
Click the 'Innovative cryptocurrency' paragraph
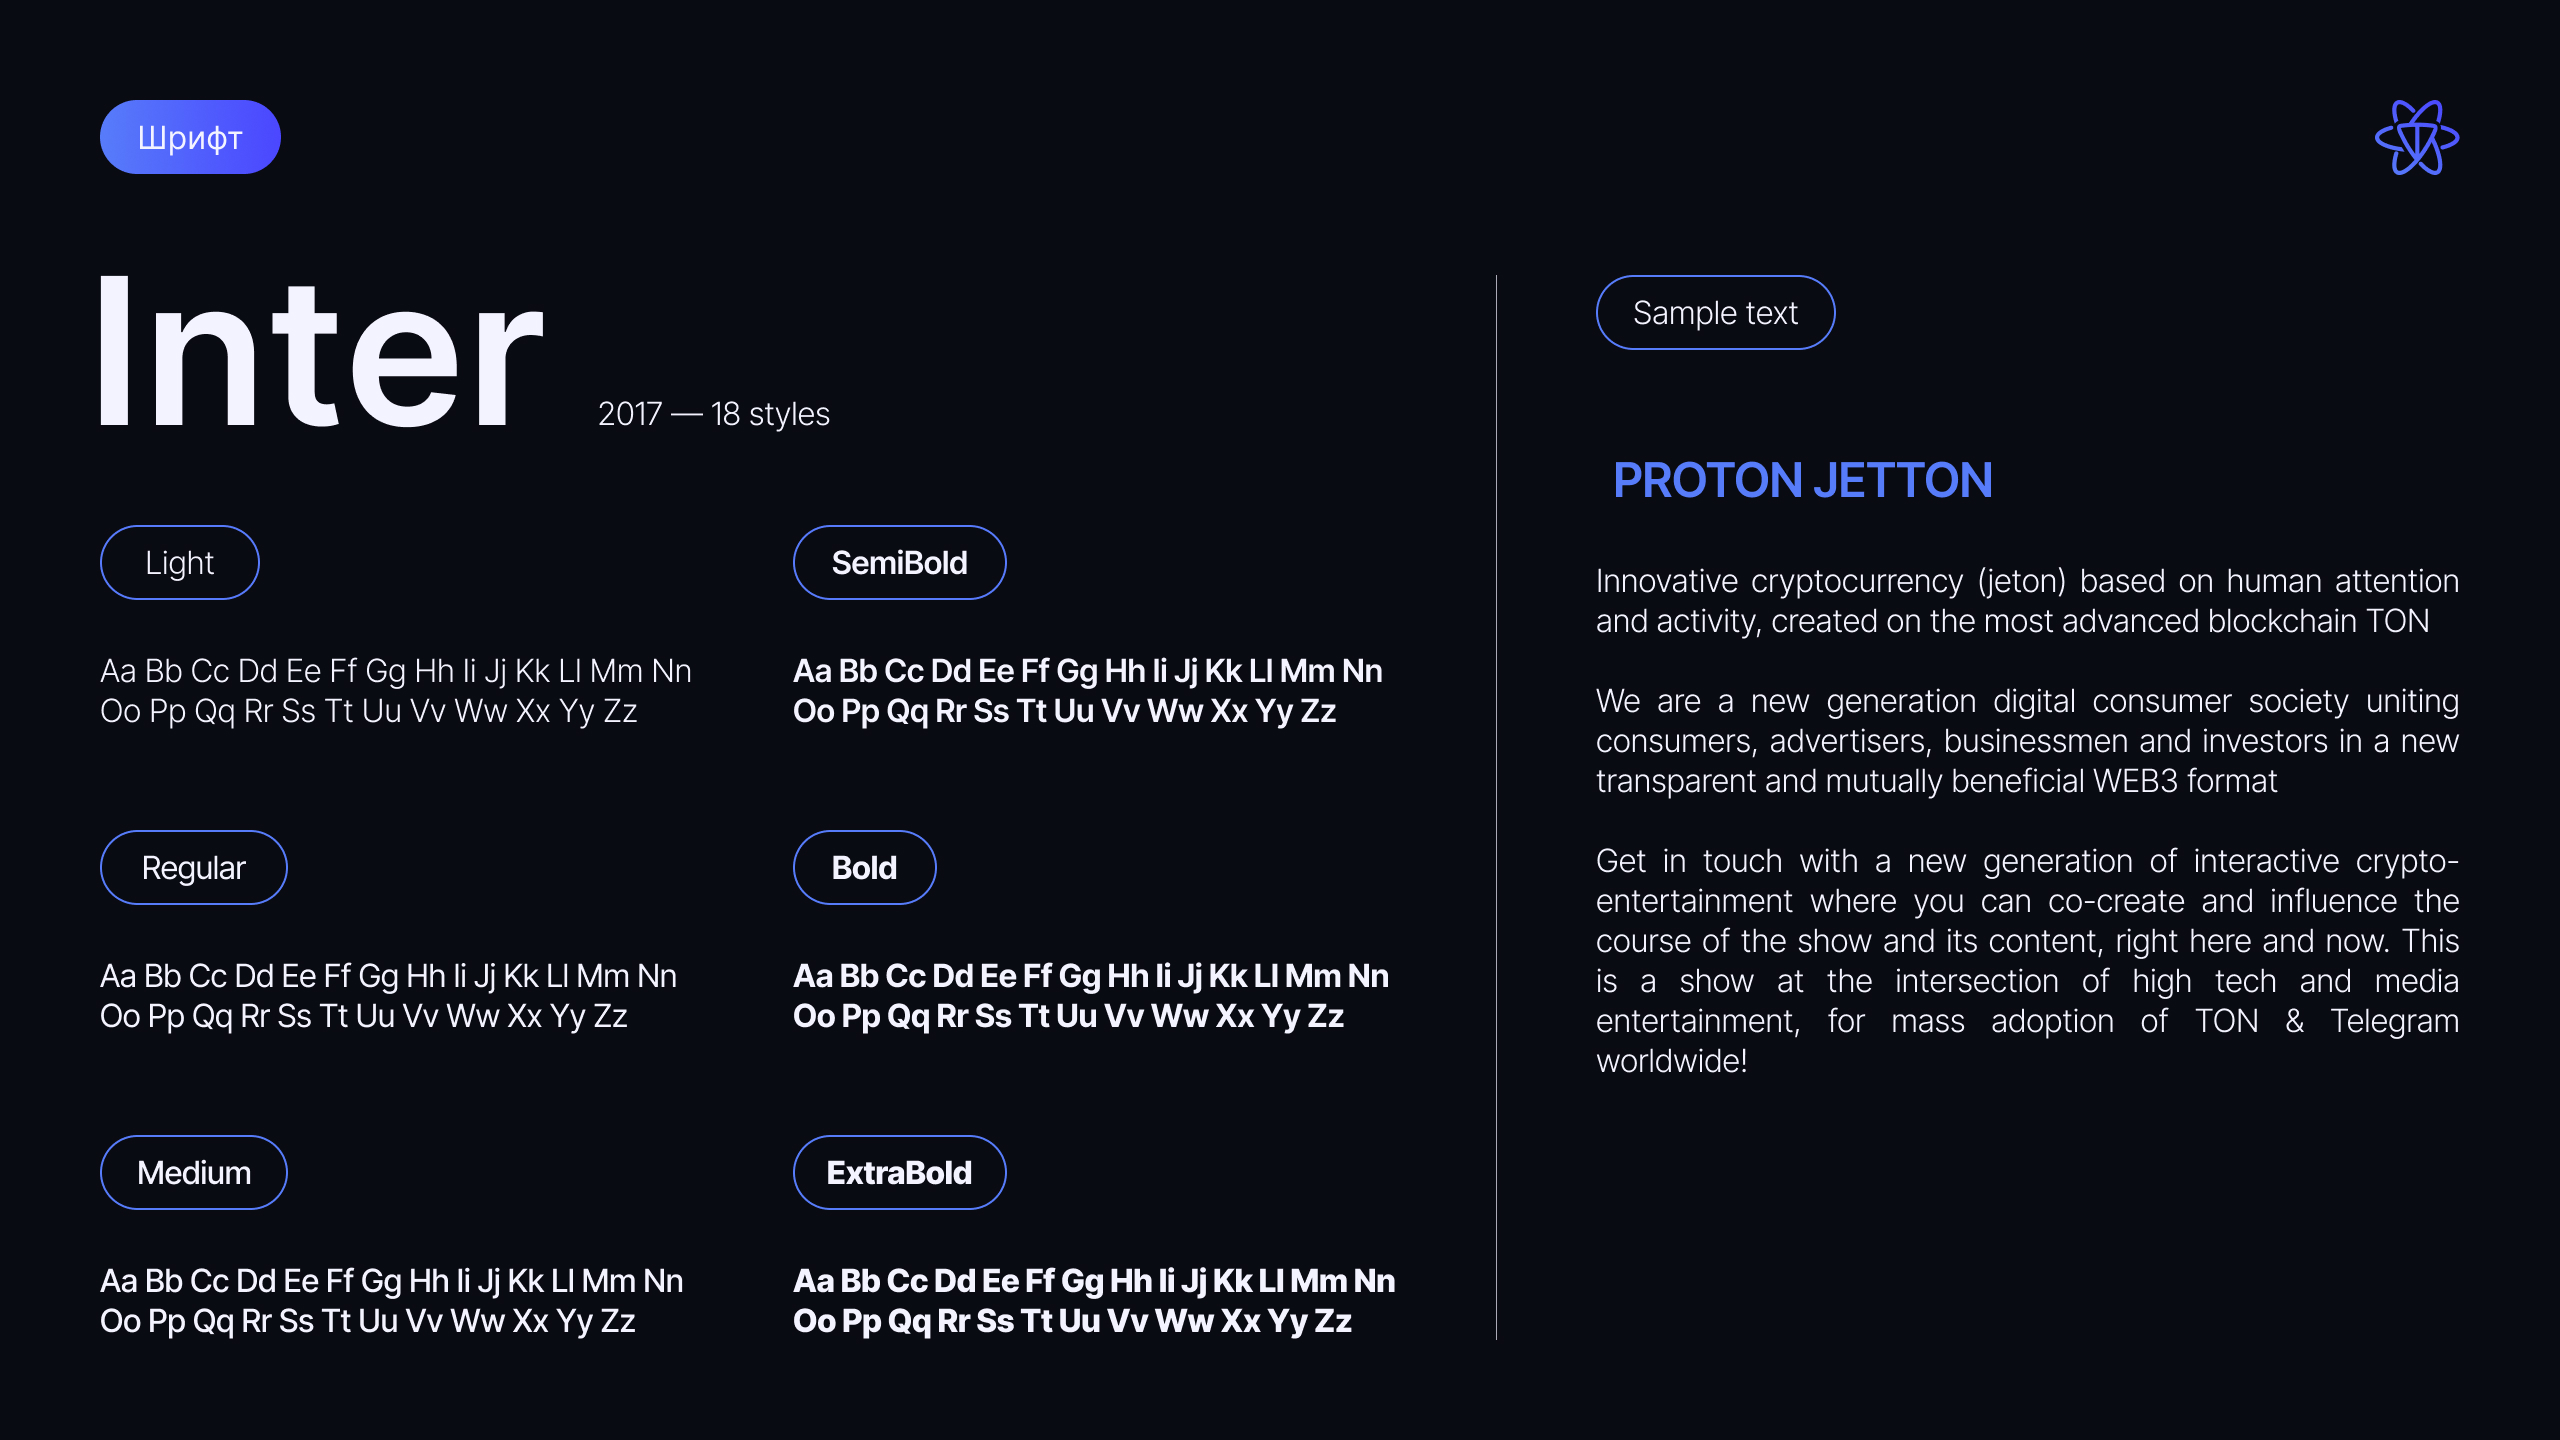[2026, 601]
